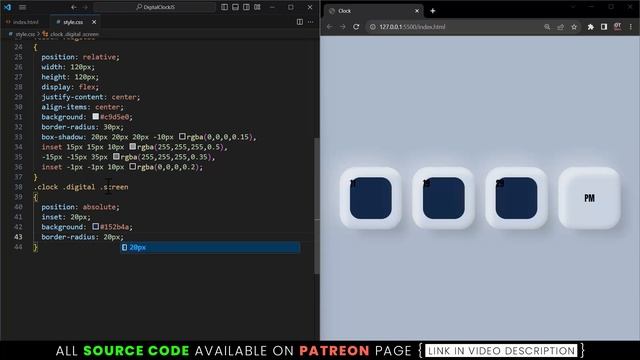Open color picker for #c9d5e0 swatch
The width and height of the screenshot is (640, 360).
[96, 117]
